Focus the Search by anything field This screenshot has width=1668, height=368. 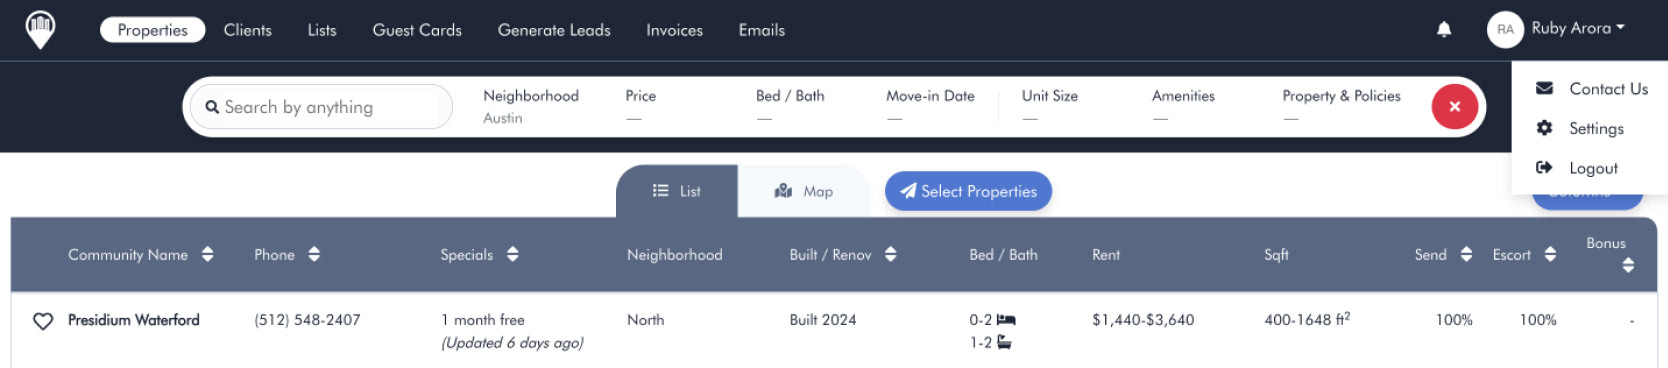321,107
